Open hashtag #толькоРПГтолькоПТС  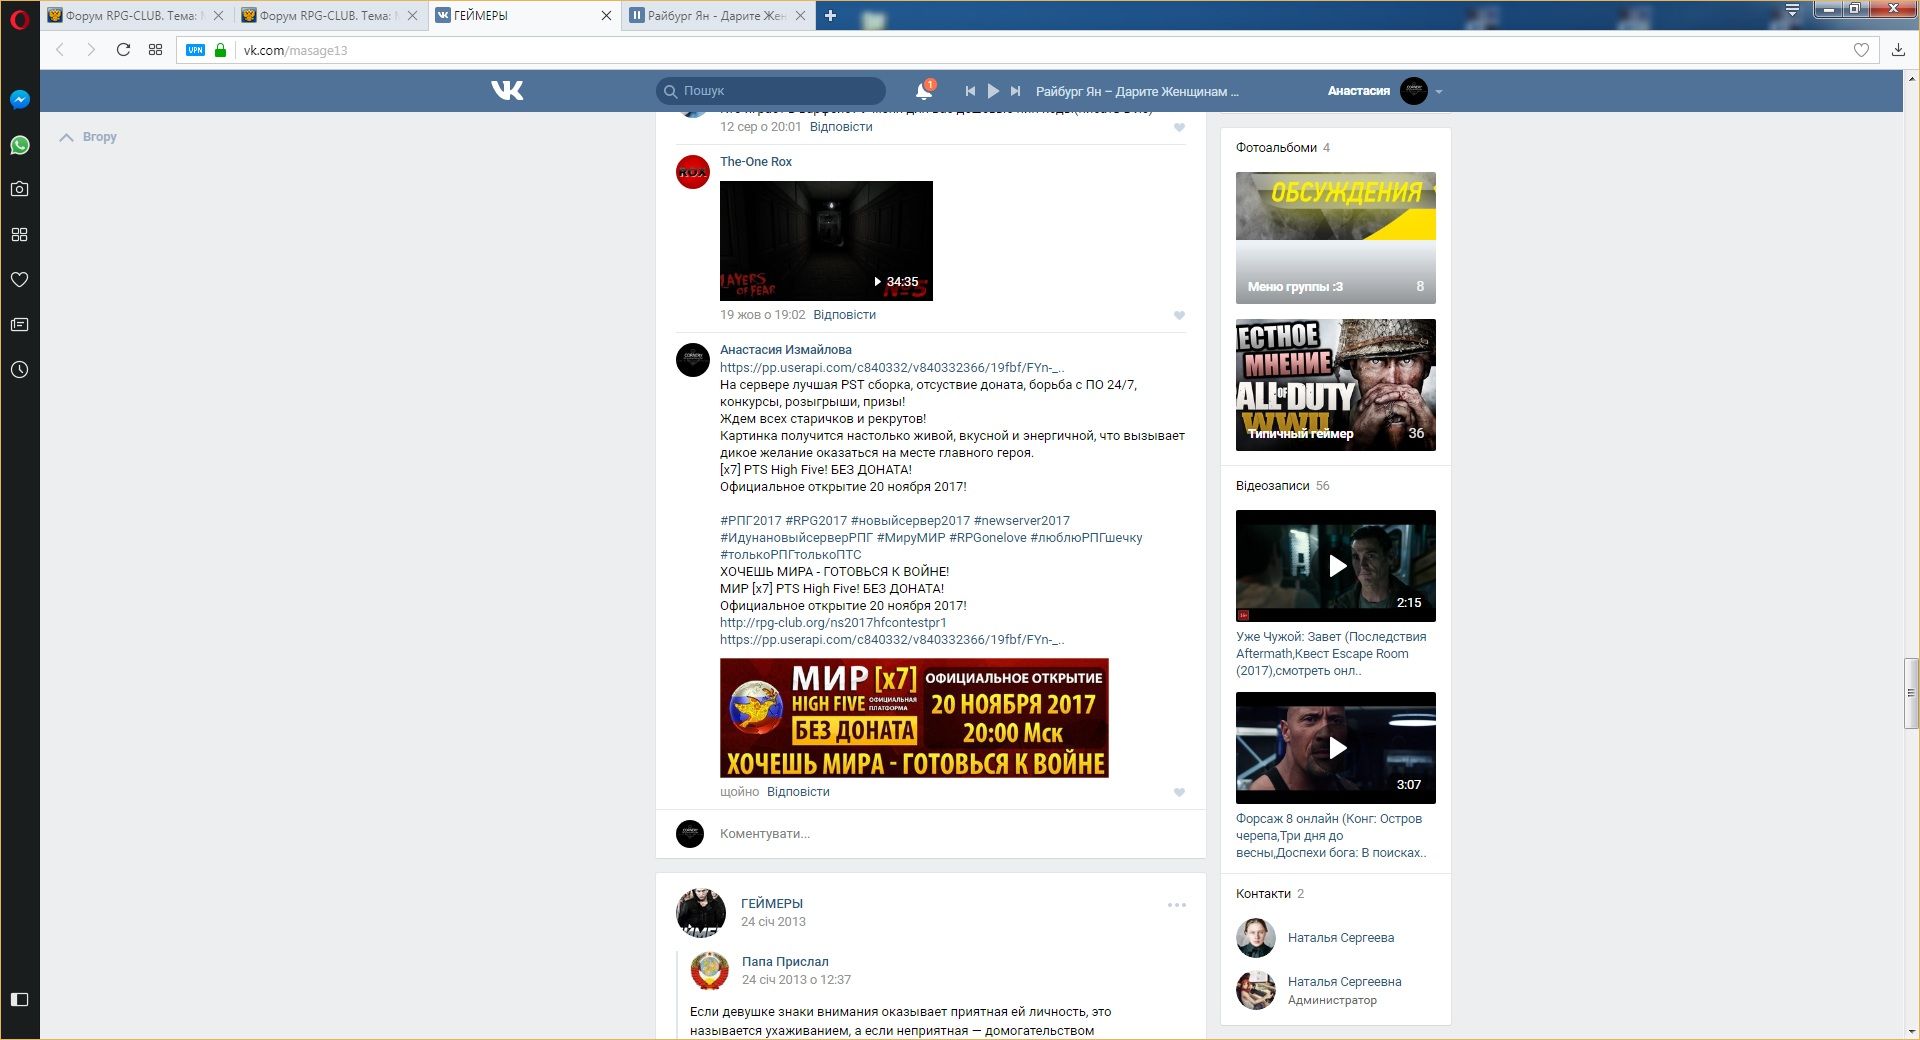[791, 555]
